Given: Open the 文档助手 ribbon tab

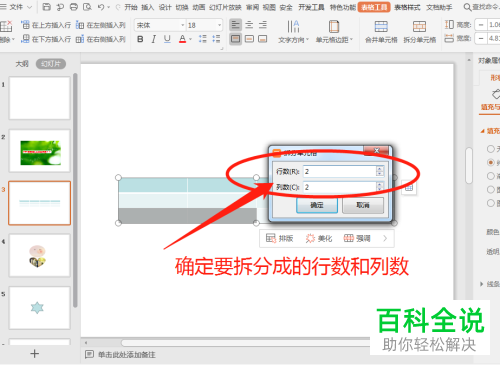Looking at the screenshot, I should tap(439, 7).
